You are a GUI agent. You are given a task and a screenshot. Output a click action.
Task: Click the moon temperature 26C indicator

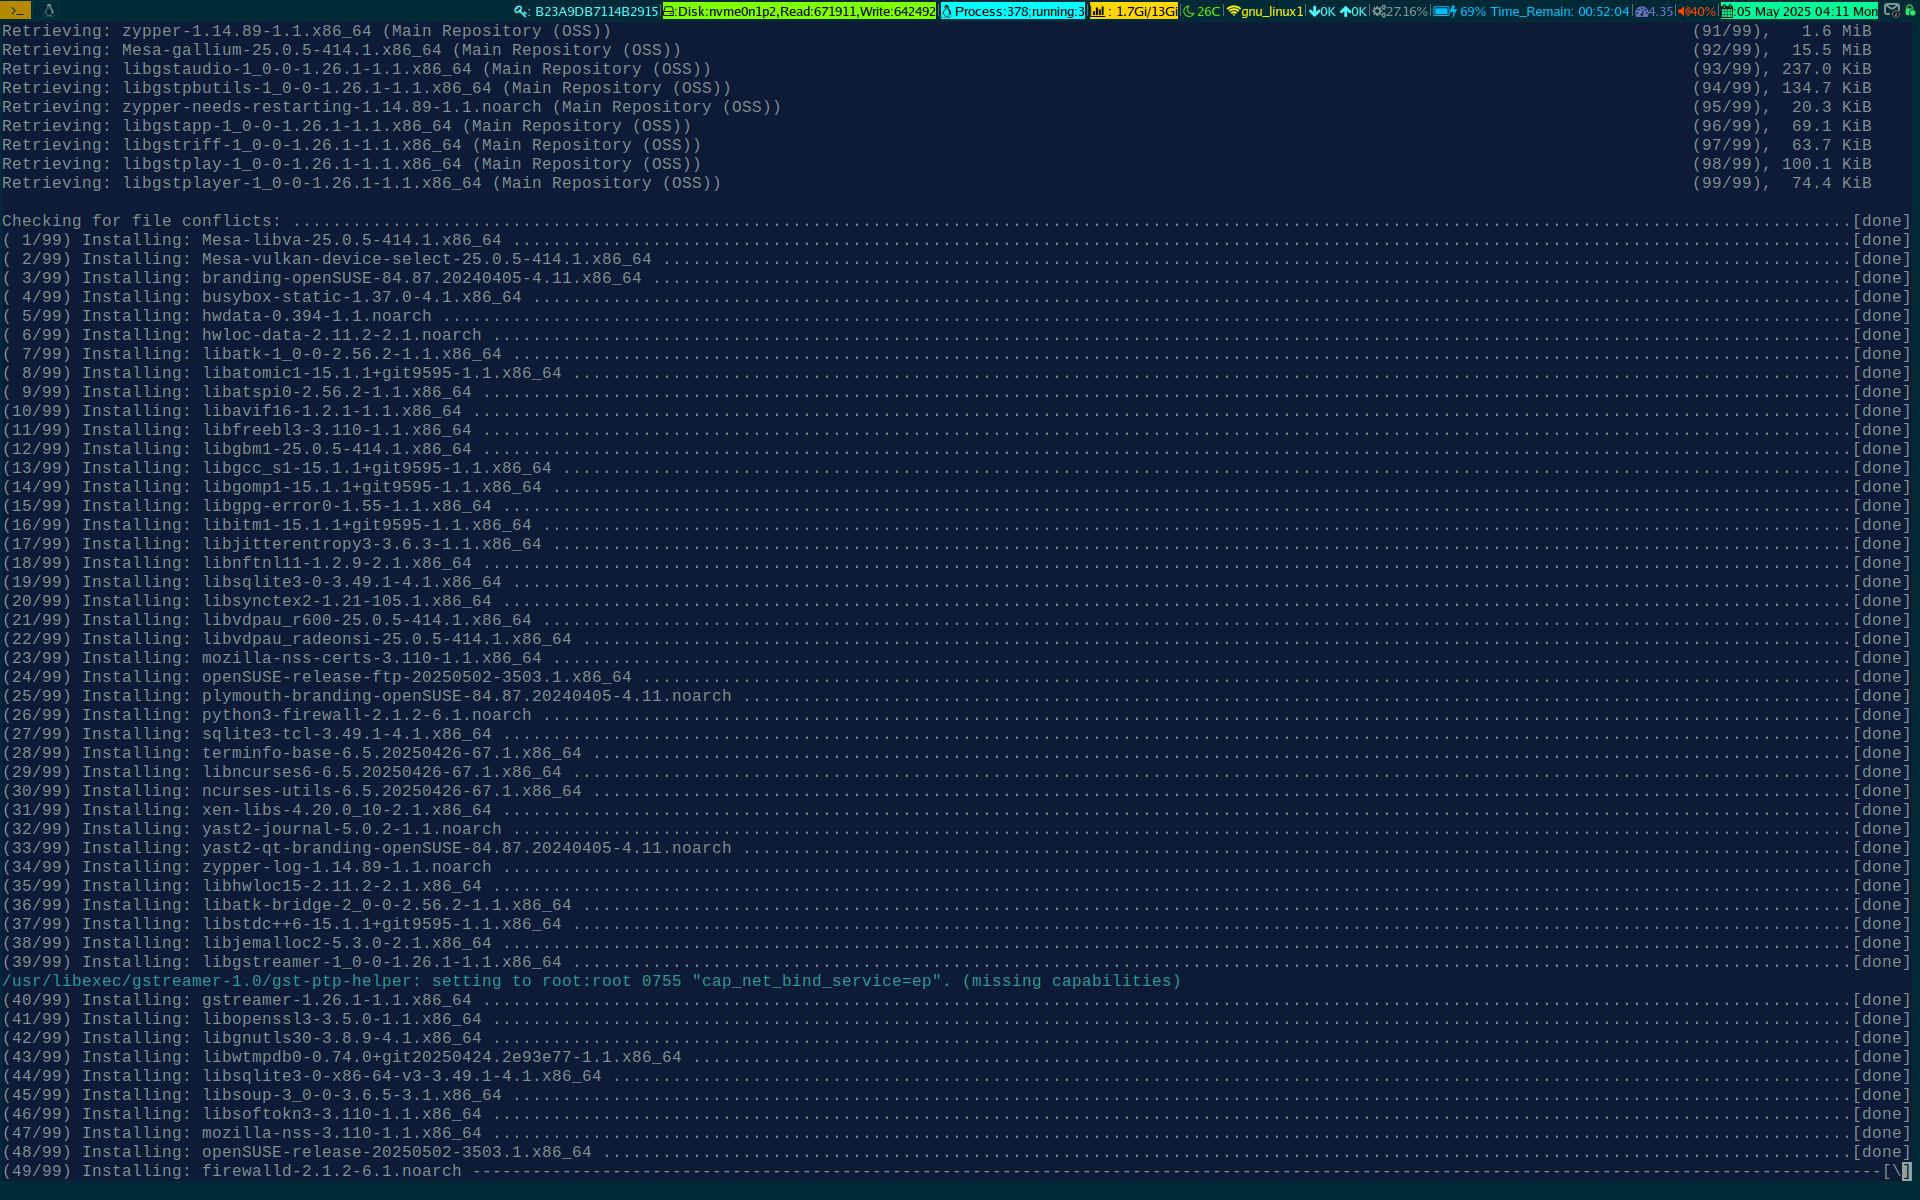pos(1202,11)
